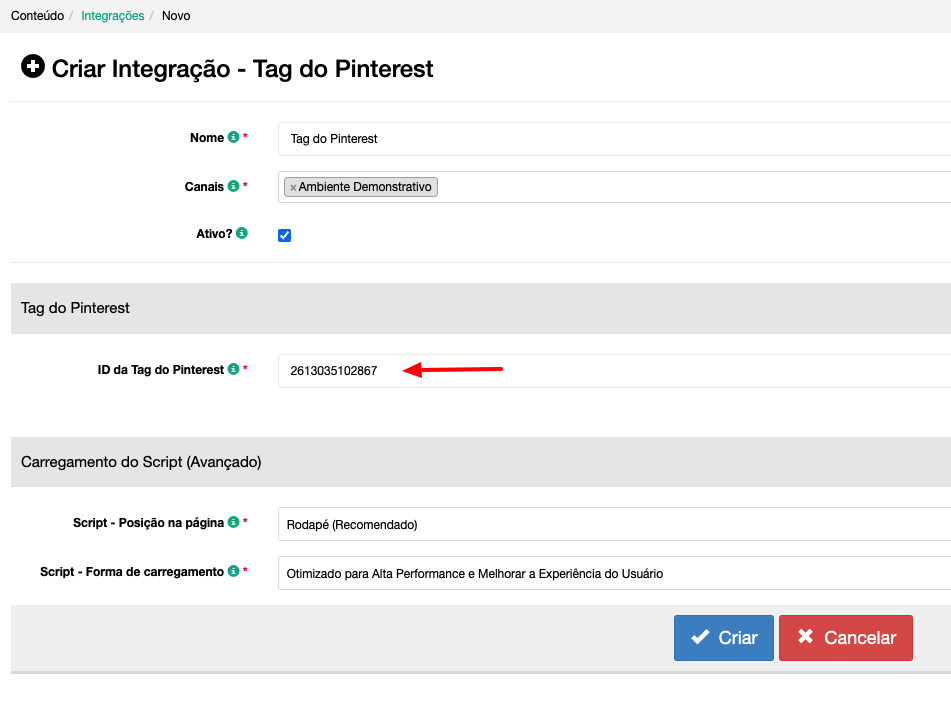Click the Carregamento do Script (Avançado) section header
Image resolution: width=951 pixels, height=717 pixels.
(x=141, y=462)
